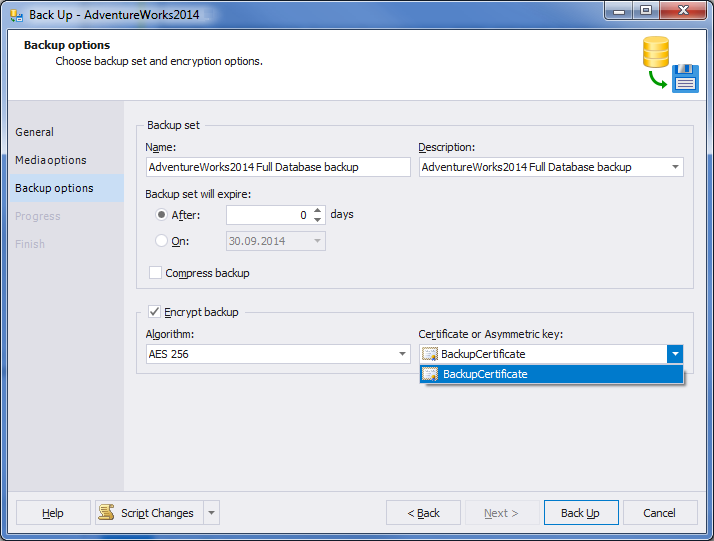Decrease expiration days with down arrow
Viewport: 714px width, 541px height.
coord(318,220)
